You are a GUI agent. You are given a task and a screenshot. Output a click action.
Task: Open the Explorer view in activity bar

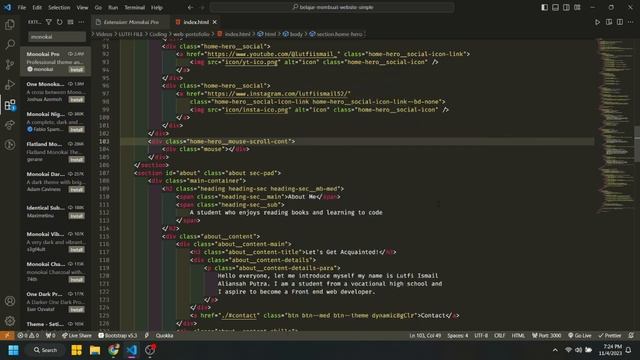coord(10,24)
